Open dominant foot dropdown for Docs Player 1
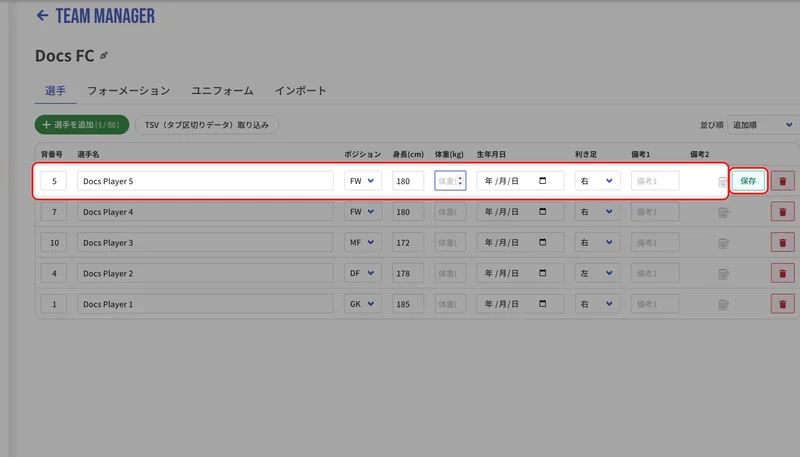This screenshot has width=800, height=457. (597, 304)
